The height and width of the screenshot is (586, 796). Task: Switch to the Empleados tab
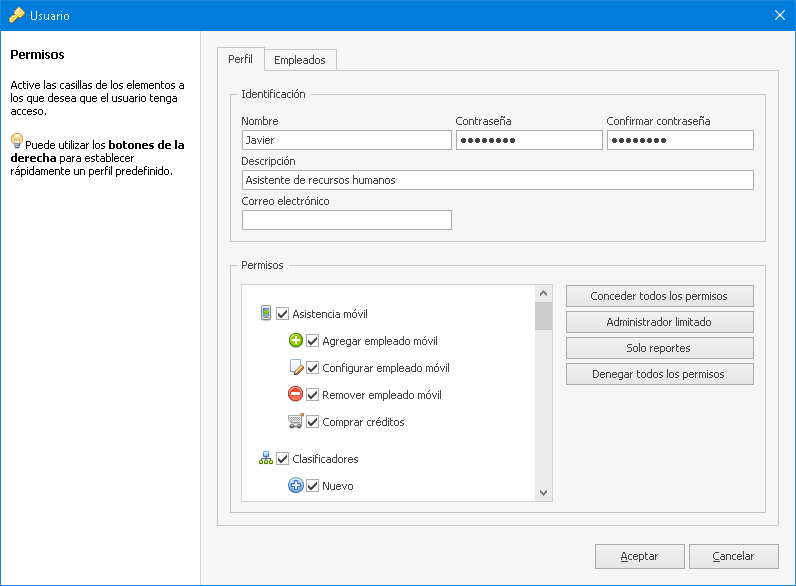(x=300, y=60)
